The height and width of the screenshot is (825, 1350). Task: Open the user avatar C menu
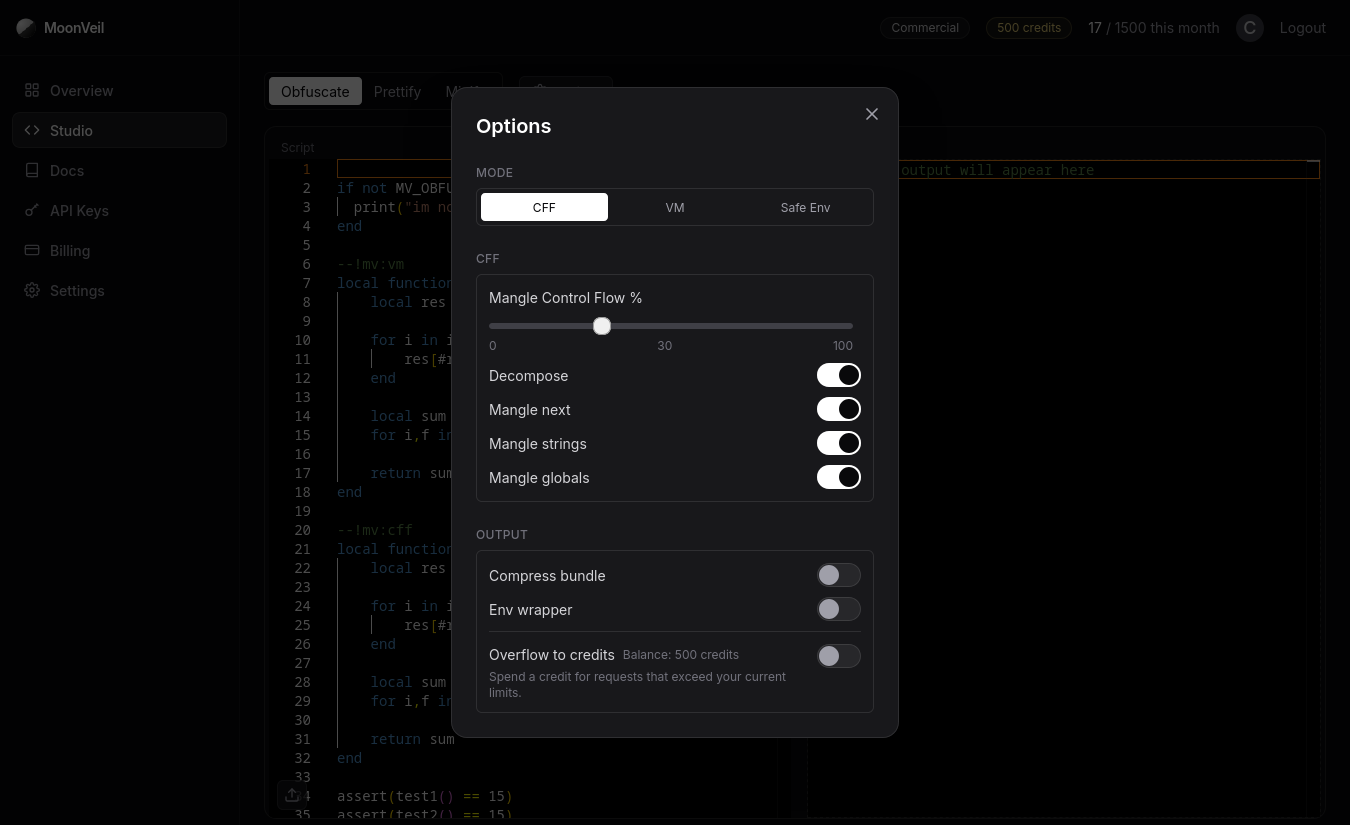coord(1249,28)
